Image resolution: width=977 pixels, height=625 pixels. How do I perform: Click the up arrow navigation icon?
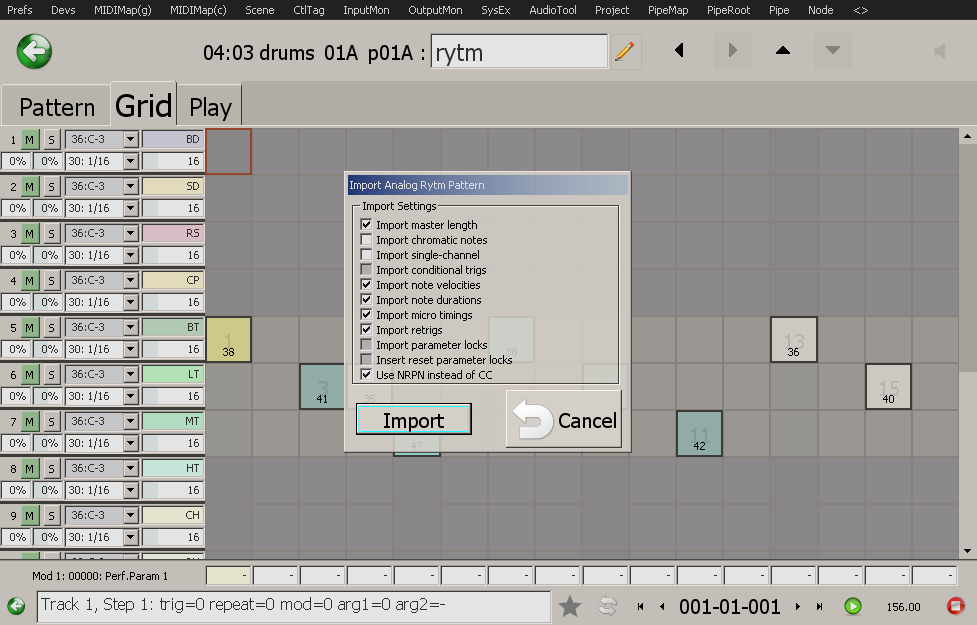click(x=783, y=50)
